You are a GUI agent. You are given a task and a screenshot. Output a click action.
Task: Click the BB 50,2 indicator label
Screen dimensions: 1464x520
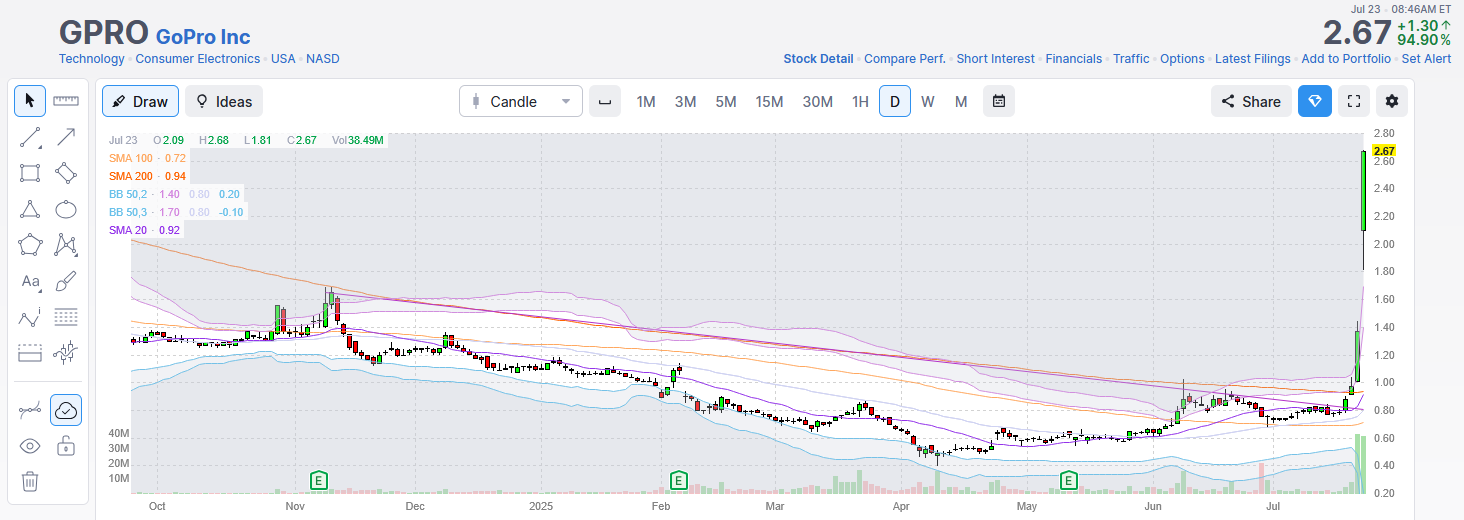[x=129, y=194]
